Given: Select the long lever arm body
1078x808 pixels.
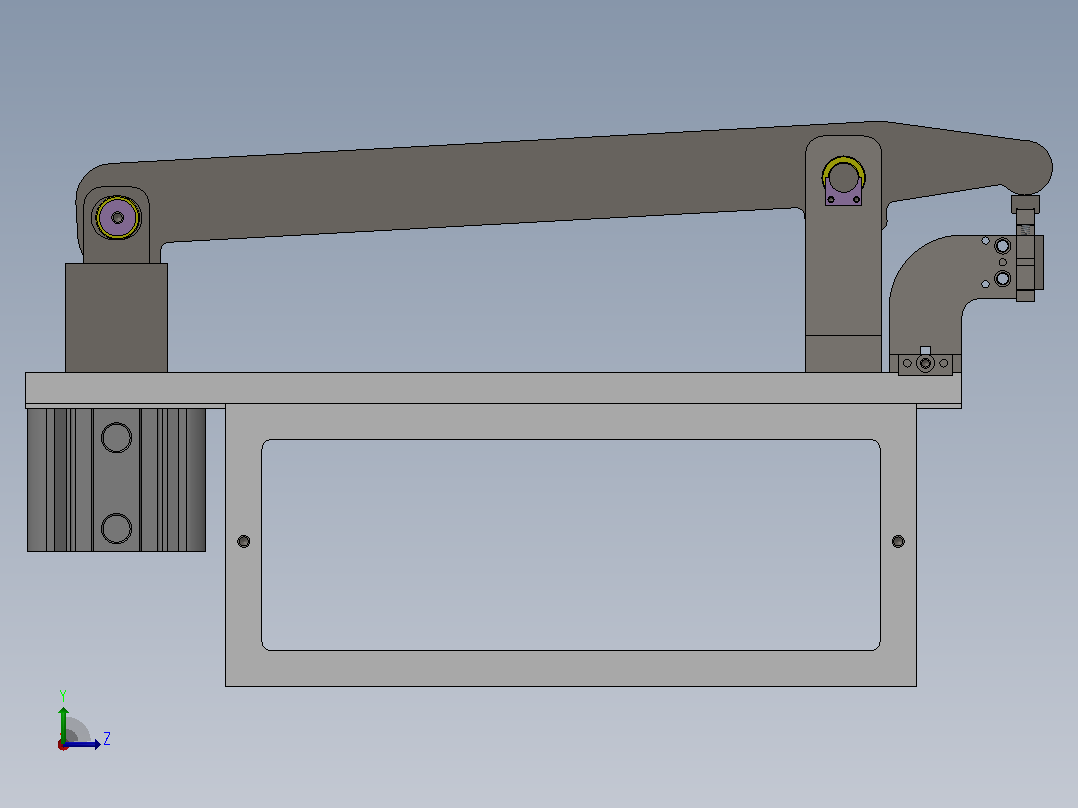Looking at the screenshot, I should [481, 186].
